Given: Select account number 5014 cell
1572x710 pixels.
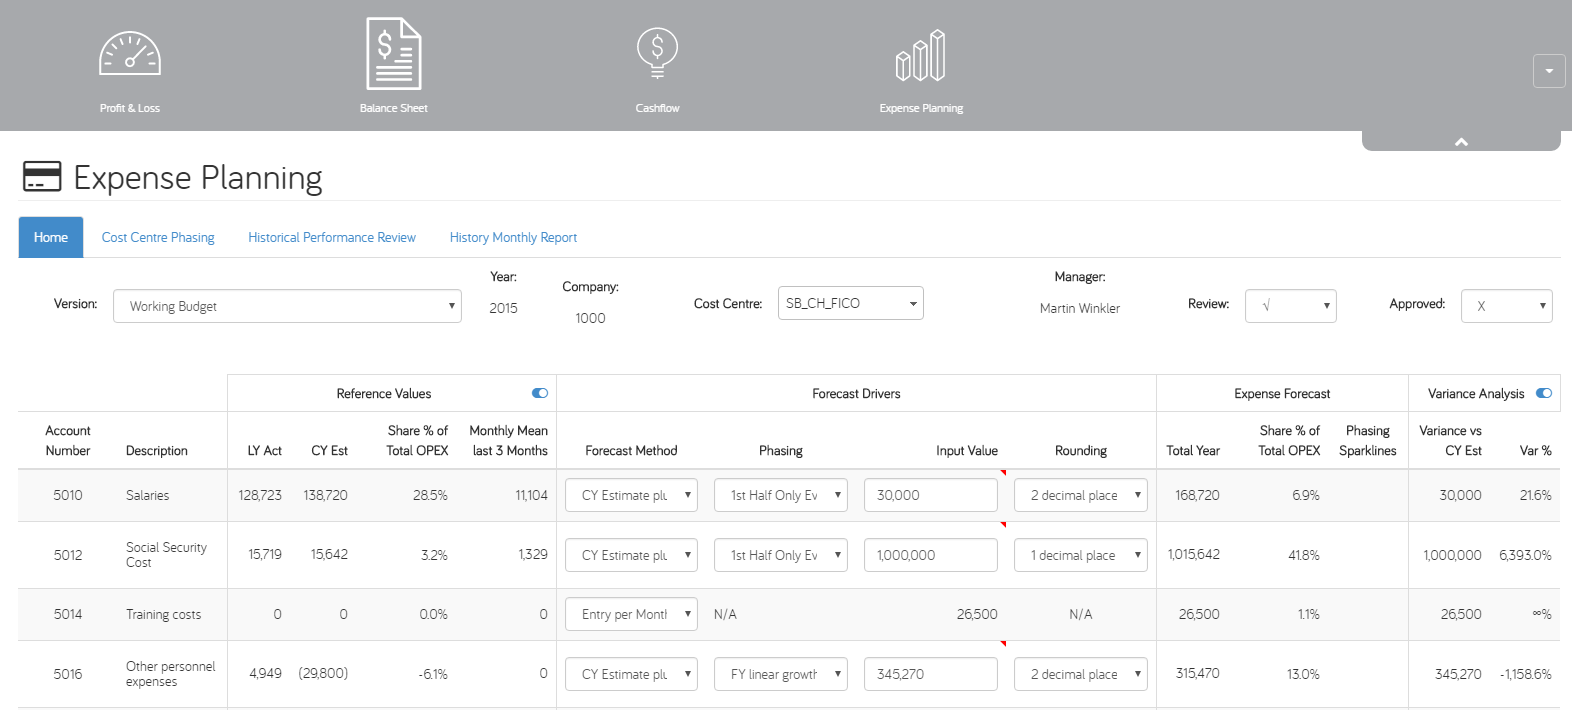Looking at the screenshot, I should (x=68, y=614).
